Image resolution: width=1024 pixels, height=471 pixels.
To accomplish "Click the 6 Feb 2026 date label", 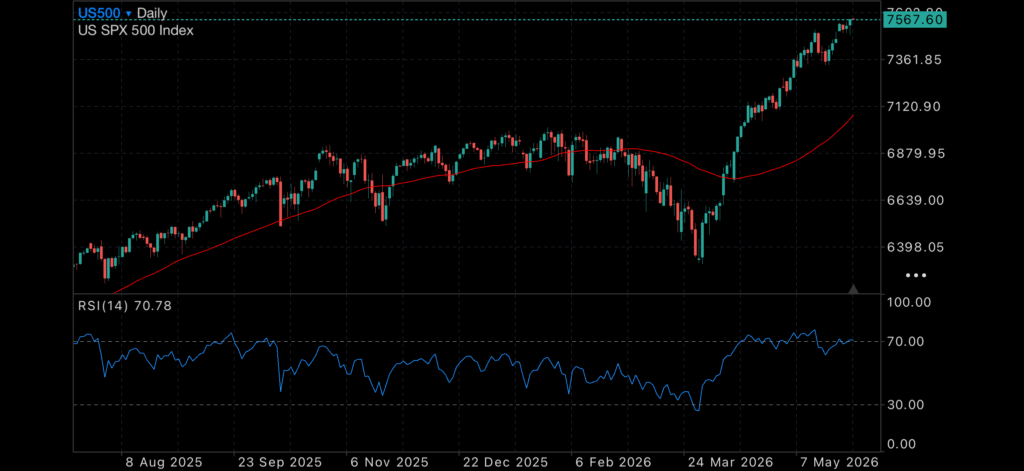I will 614,463.
